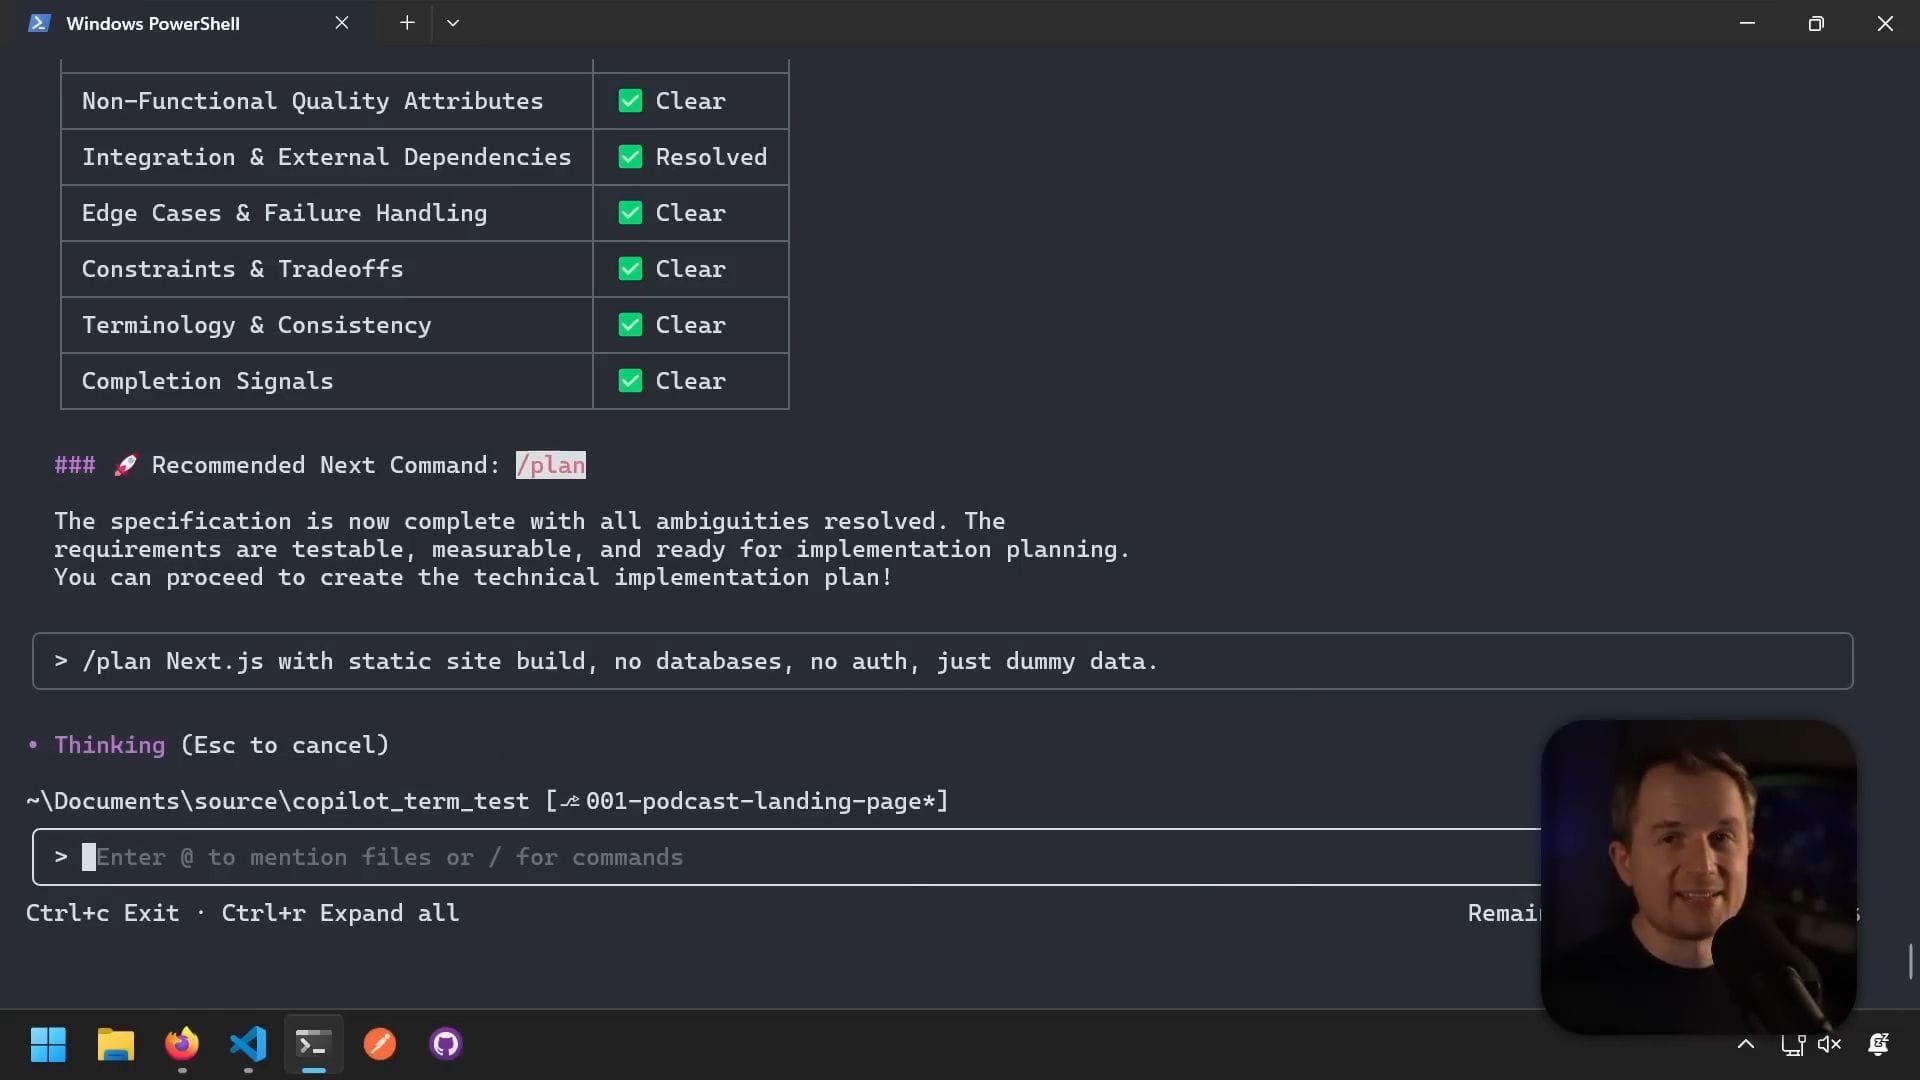Viewport: 1920px width, 1080px height.
Task: Focus the command prompt input field
Action: (780, 857)
